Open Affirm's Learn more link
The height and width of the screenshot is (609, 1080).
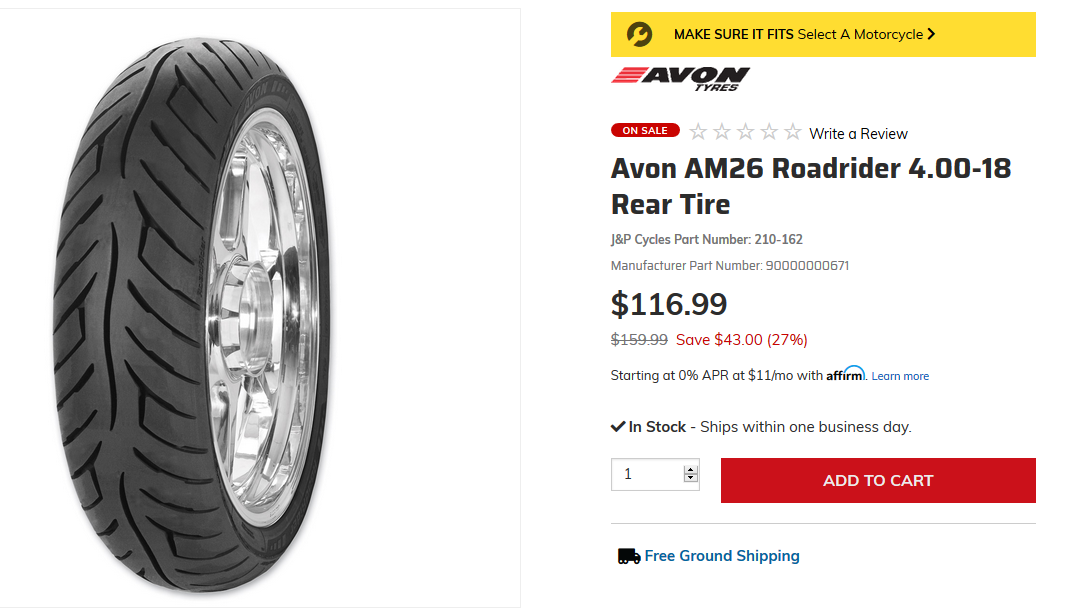[900, 376]
